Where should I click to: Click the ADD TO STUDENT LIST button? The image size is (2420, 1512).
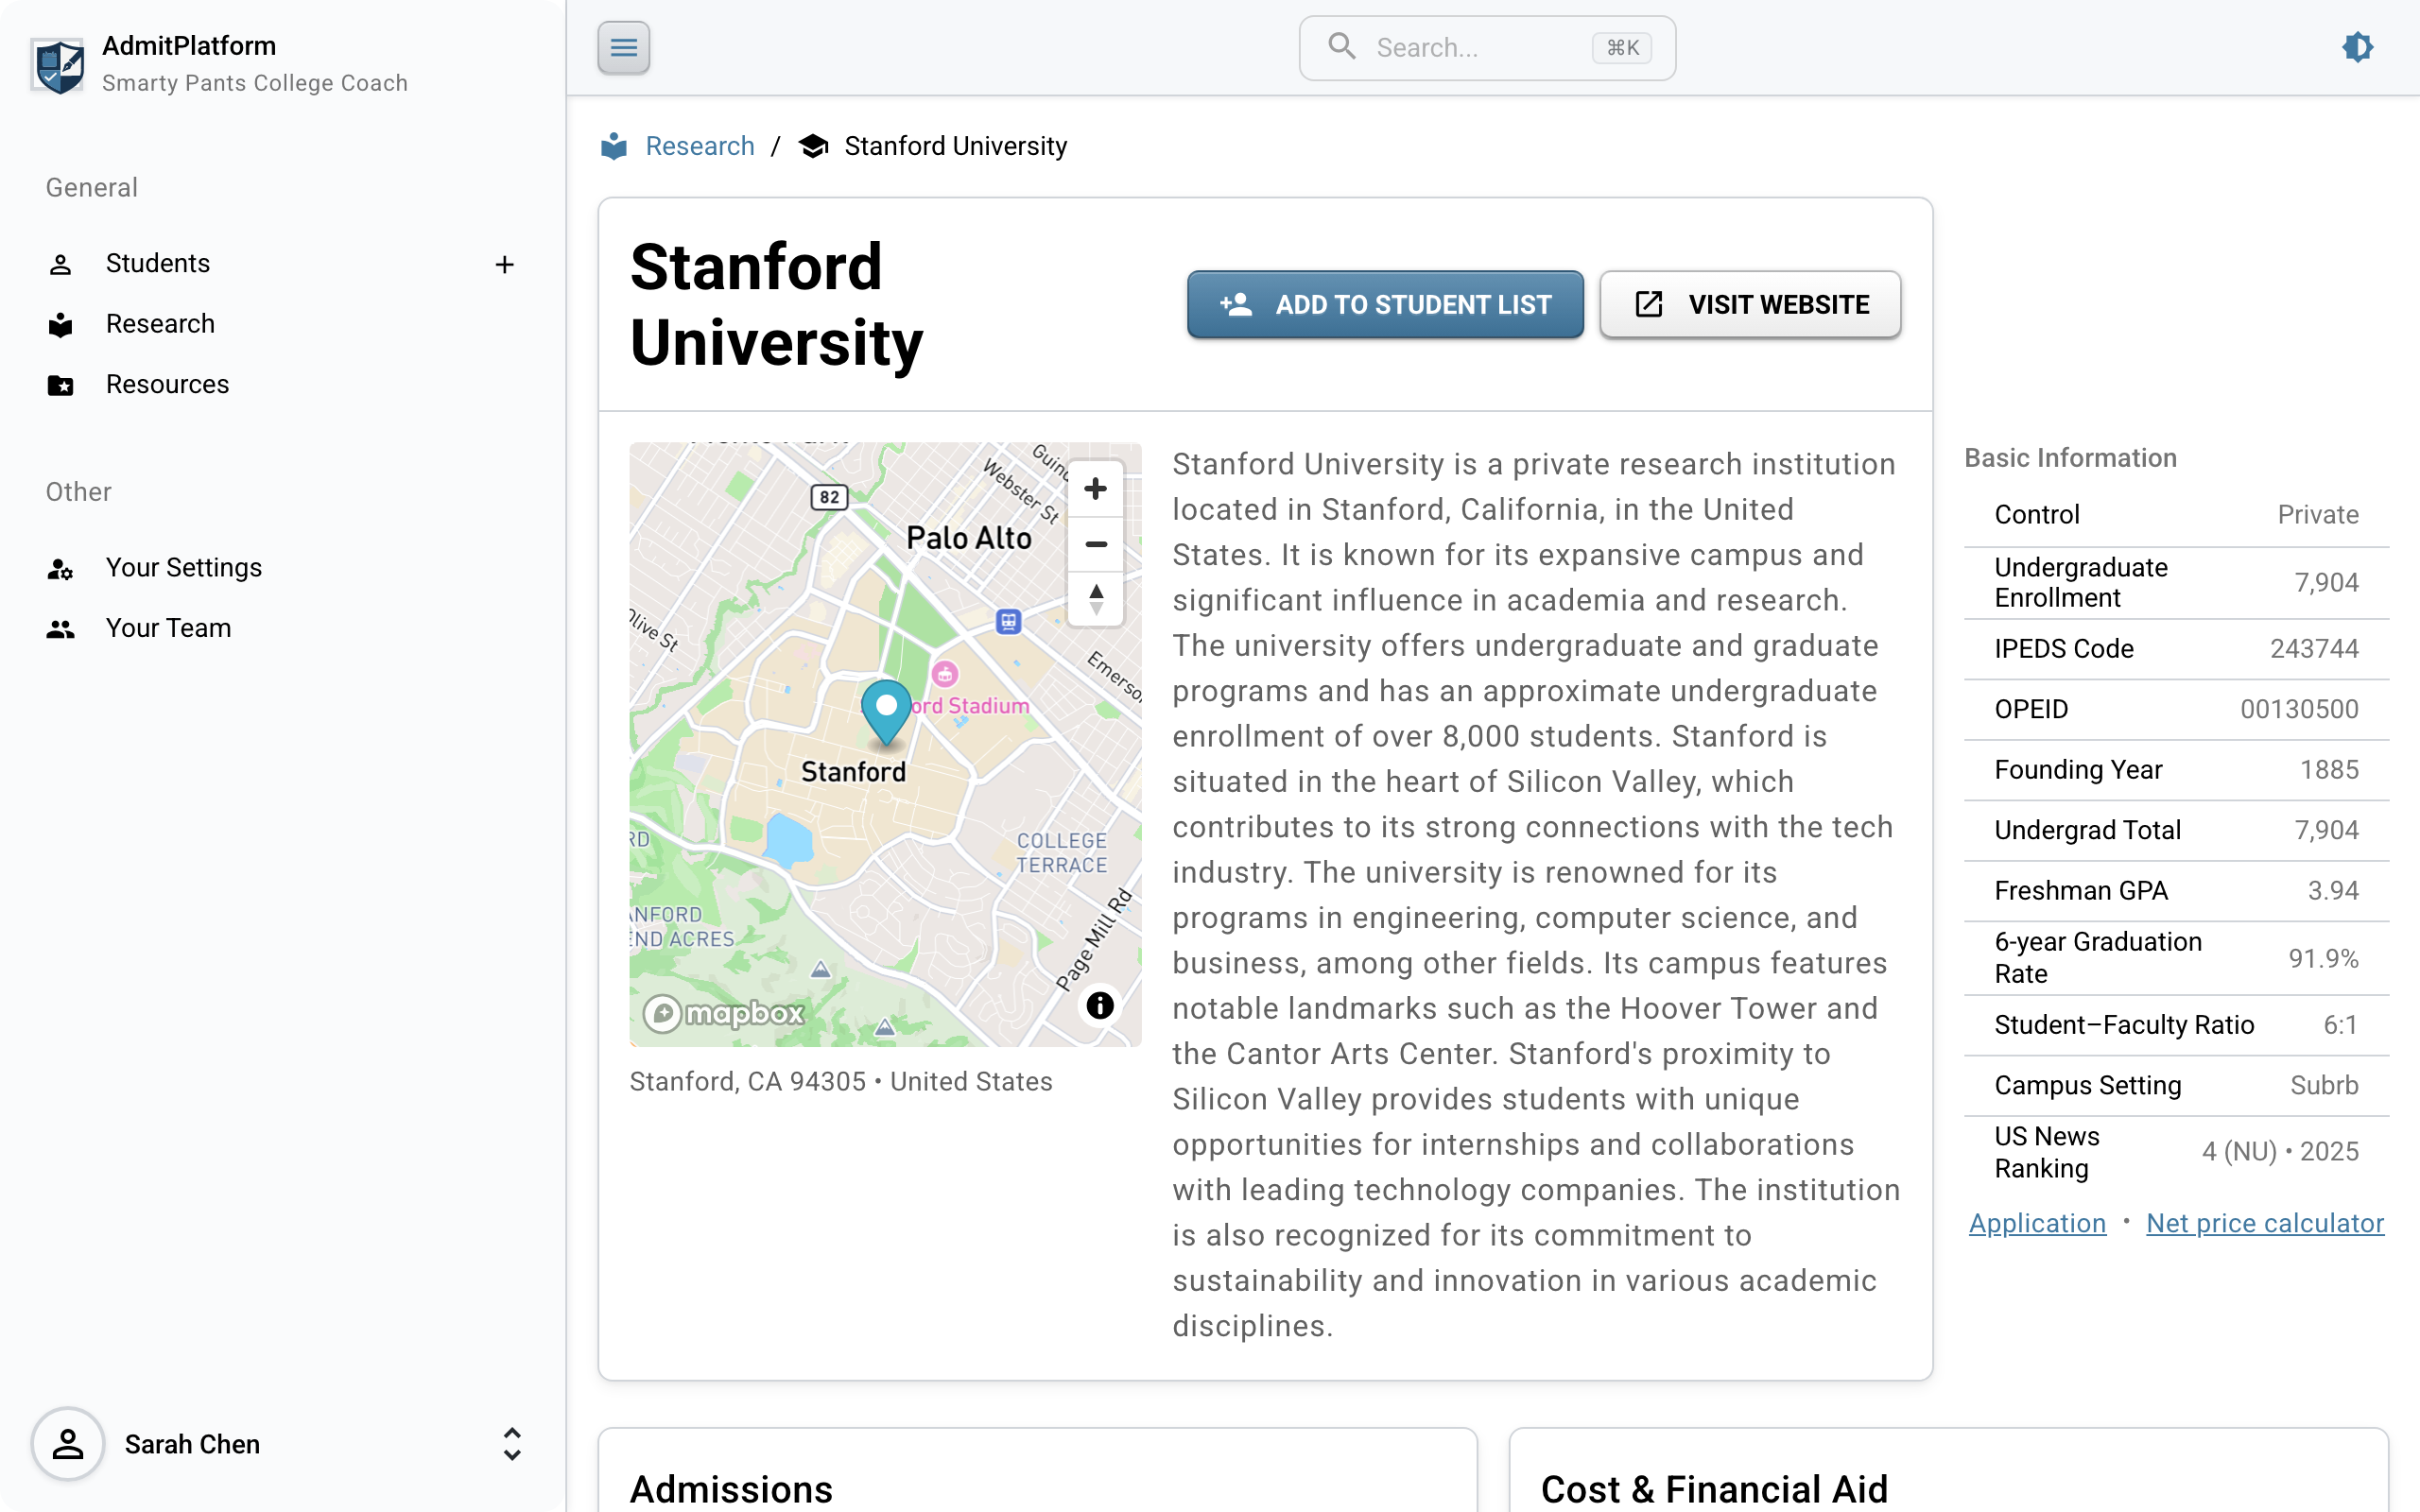(1385, 304)
